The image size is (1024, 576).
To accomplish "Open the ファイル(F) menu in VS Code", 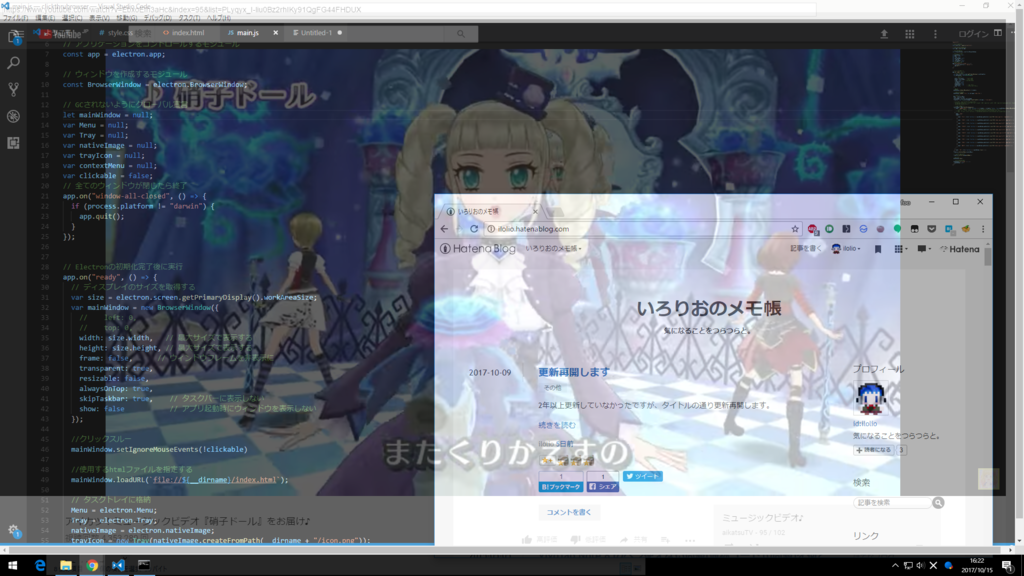I will click(x=16, y=18).
